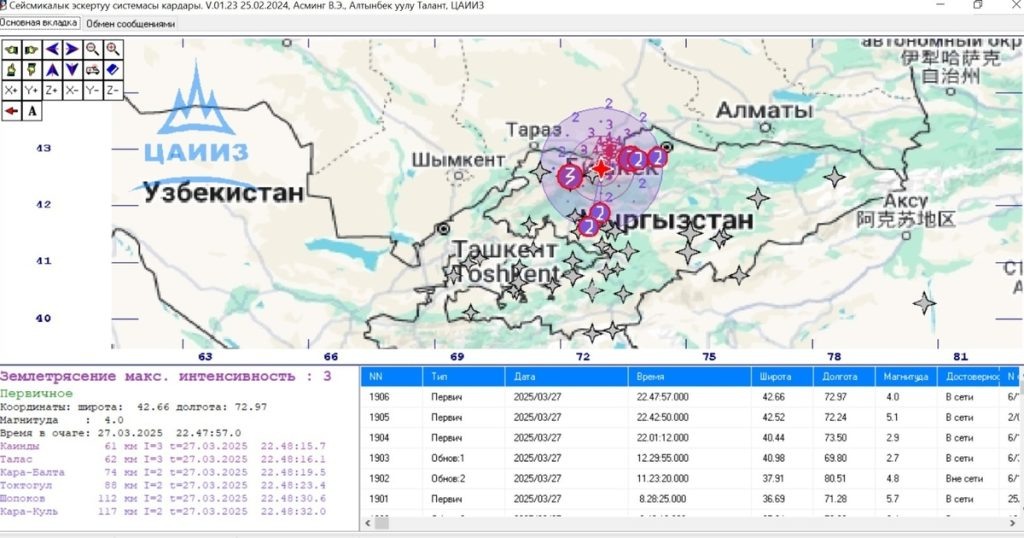Click the Z- toolbar button

[113, 90]
